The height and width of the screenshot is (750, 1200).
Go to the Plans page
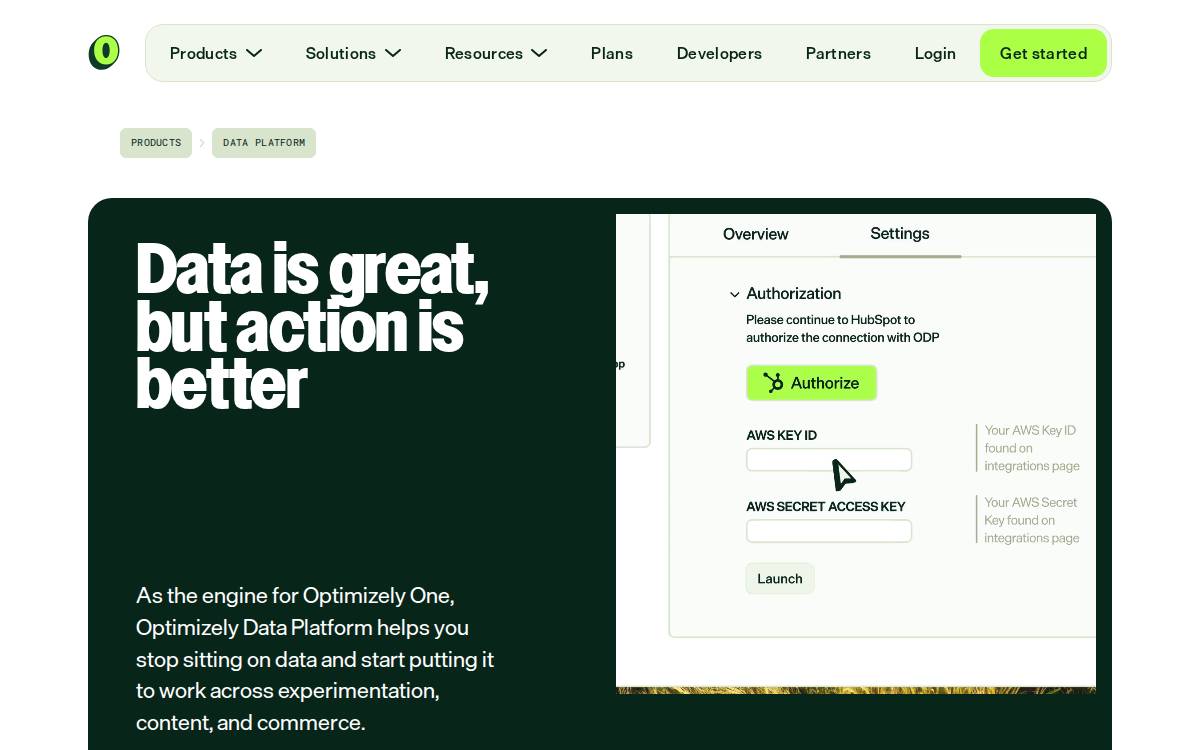coord(612,53)
